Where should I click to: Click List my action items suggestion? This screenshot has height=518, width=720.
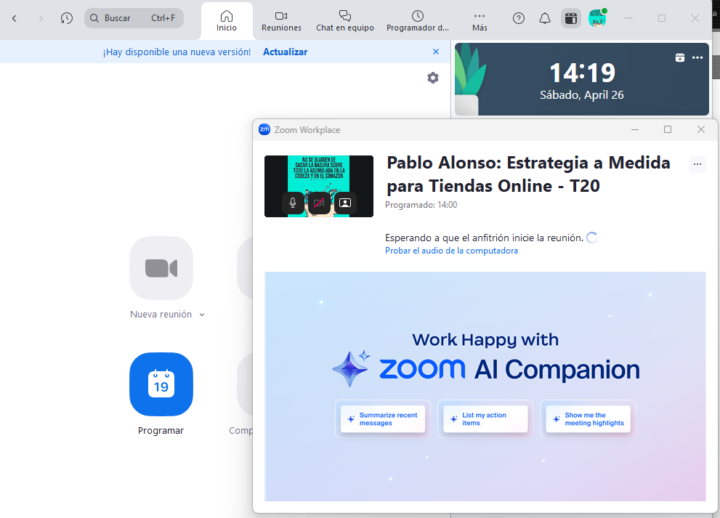[485, 419]
